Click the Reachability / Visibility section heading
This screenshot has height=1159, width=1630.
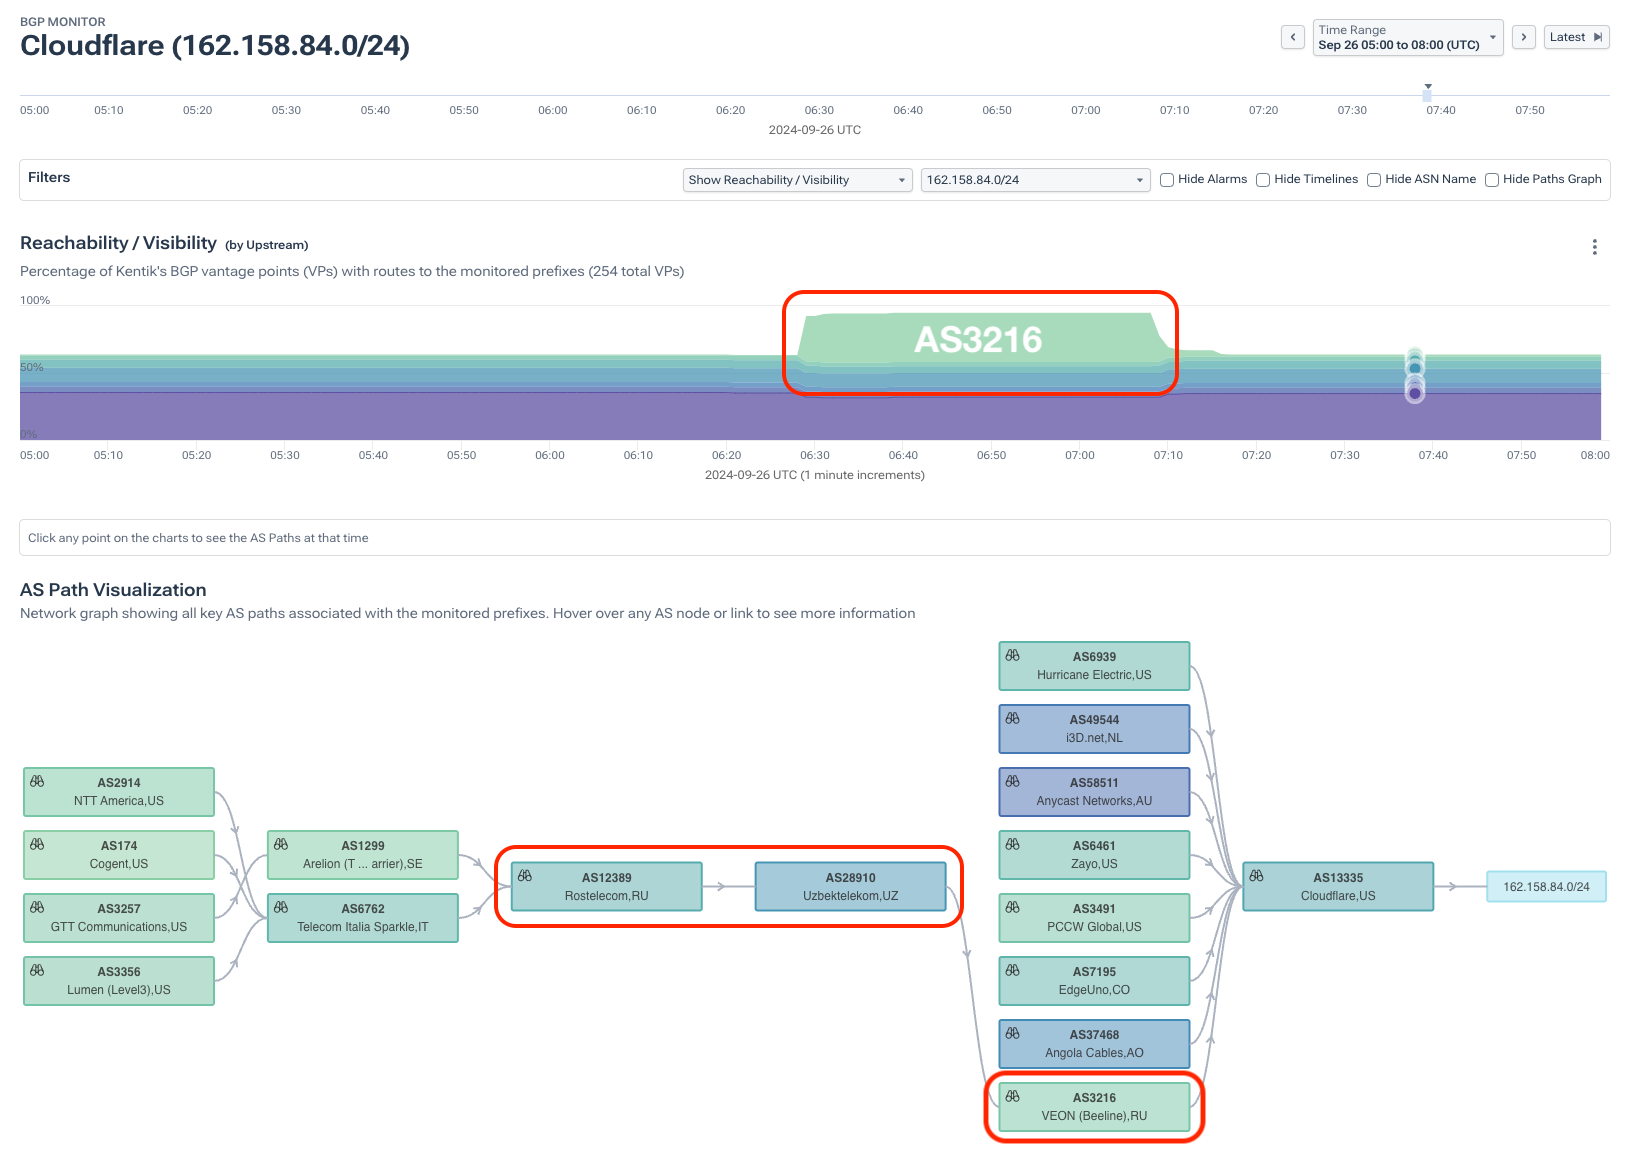point(118,243)
